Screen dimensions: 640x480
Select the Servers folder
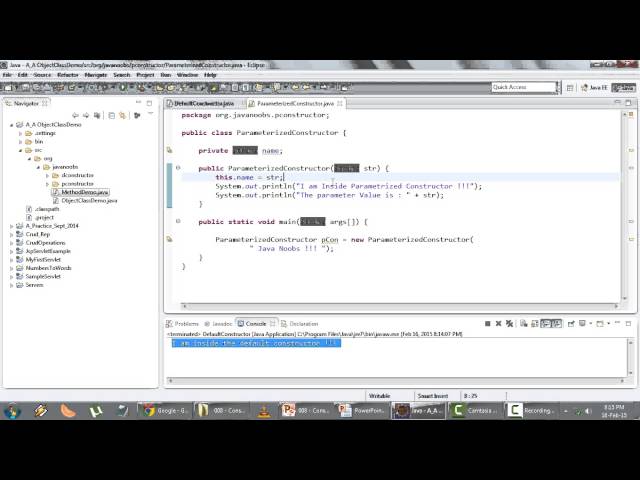pos(30,285)
